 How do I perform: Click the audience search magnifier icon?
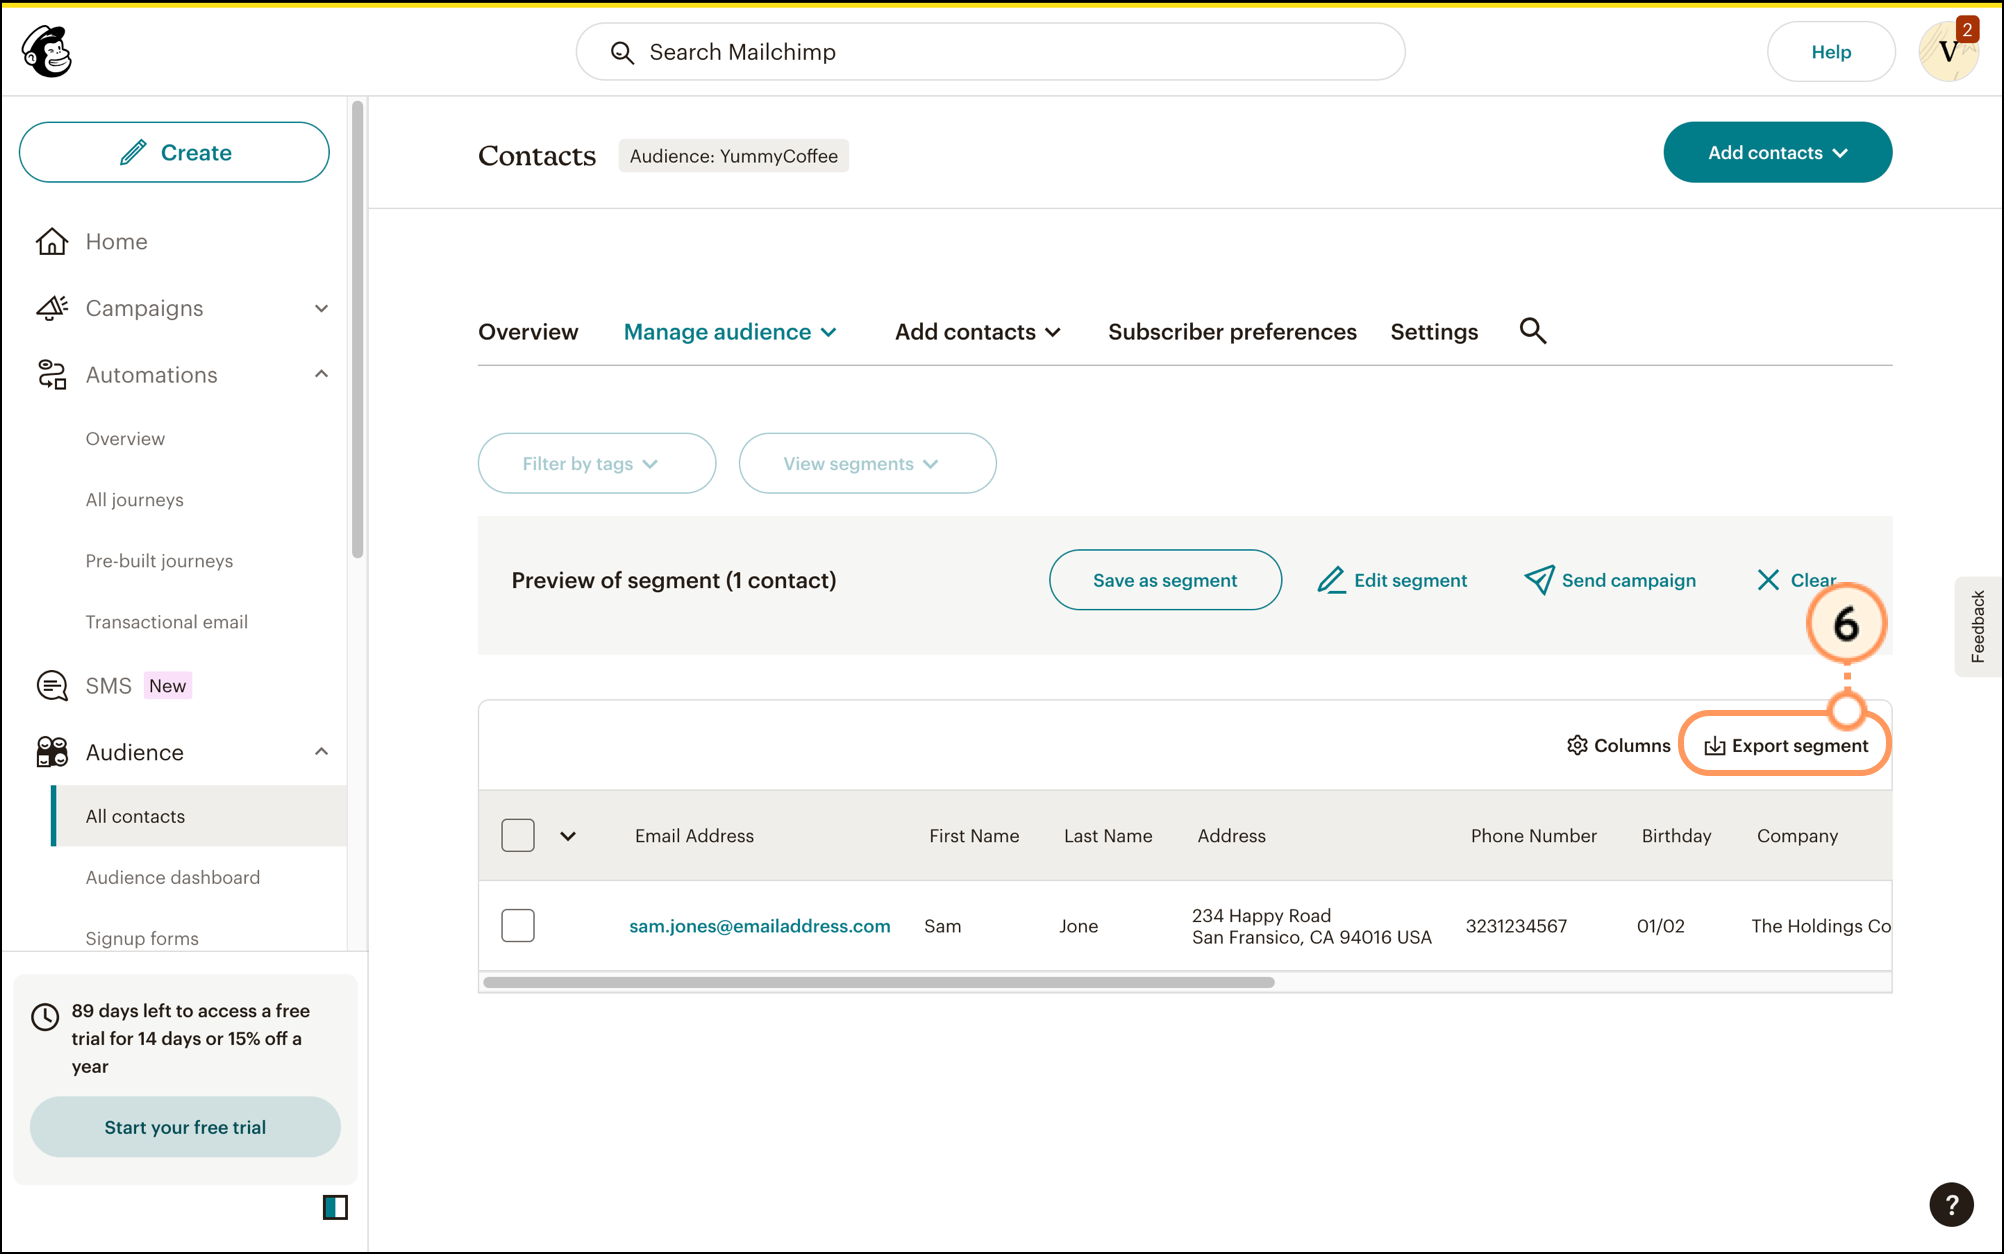(x=1533, y=331)
